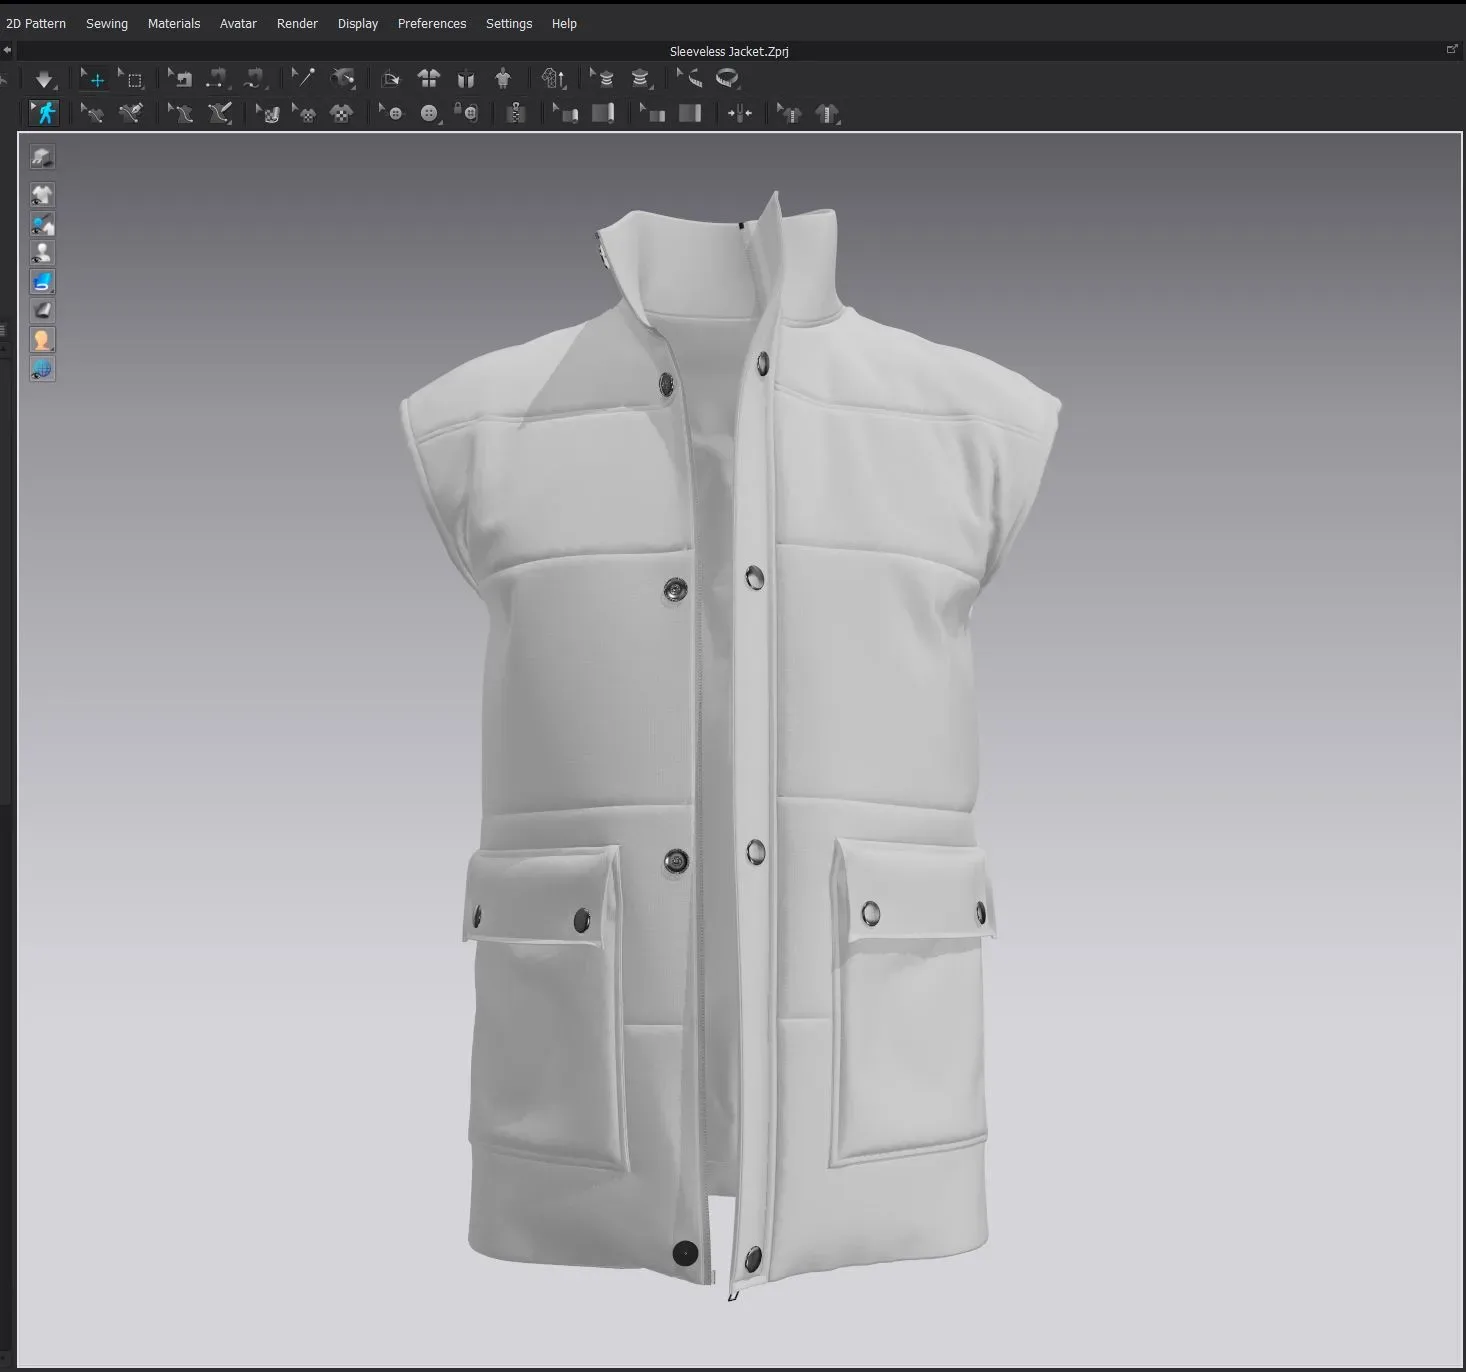Pick the Tack pin tool

click(x=304, y=79)
